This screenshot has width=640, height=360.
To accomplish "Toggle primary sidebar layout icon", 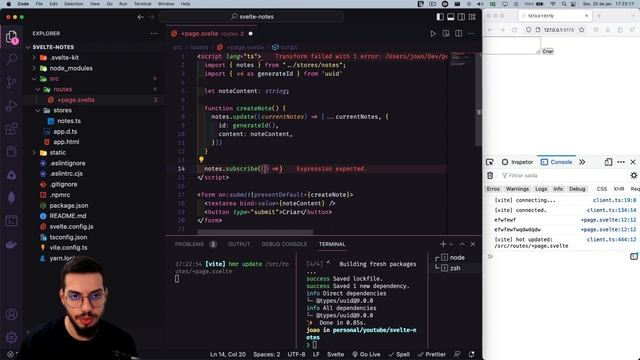I will click(440, 17).
